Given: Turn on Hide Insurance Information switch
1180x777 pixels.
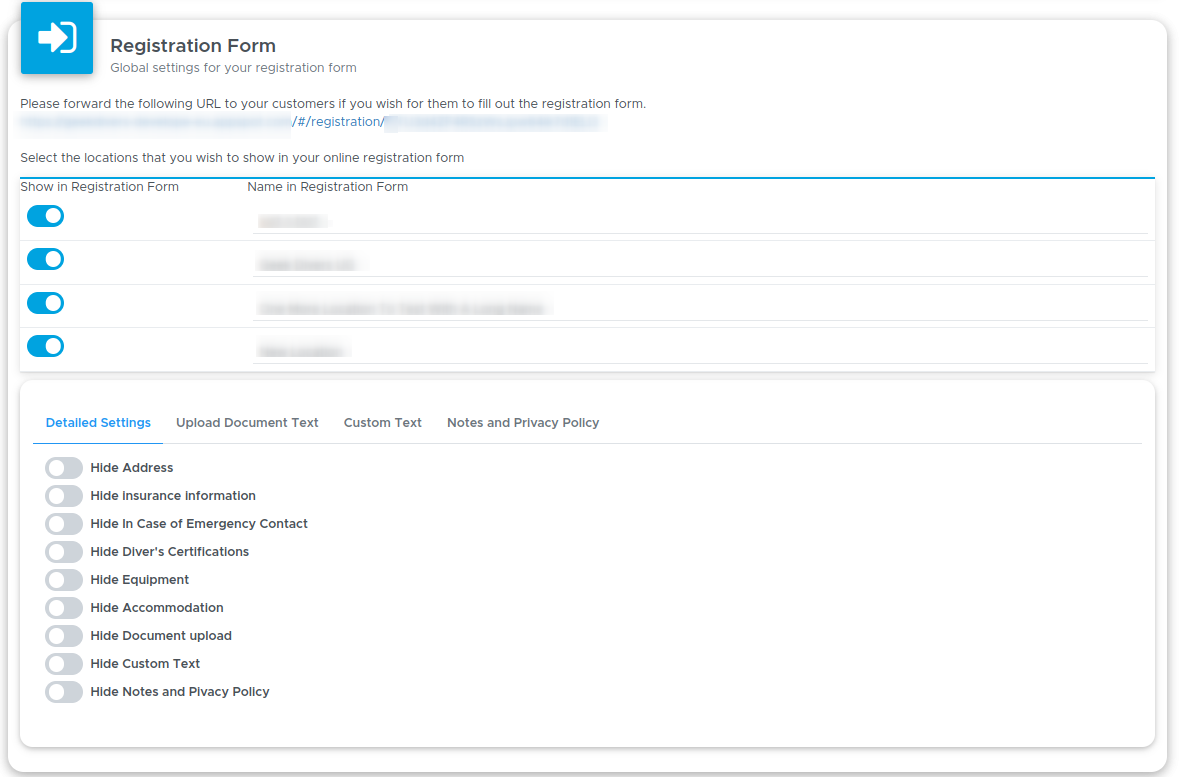Looking at the screenshot, I should coord(63,495).
